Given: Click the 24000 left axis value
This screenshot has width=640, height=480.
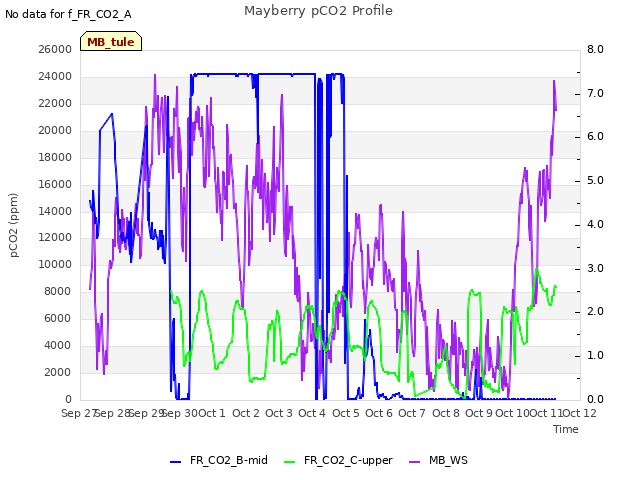Looking at the screenshot, I should (55, 76).
